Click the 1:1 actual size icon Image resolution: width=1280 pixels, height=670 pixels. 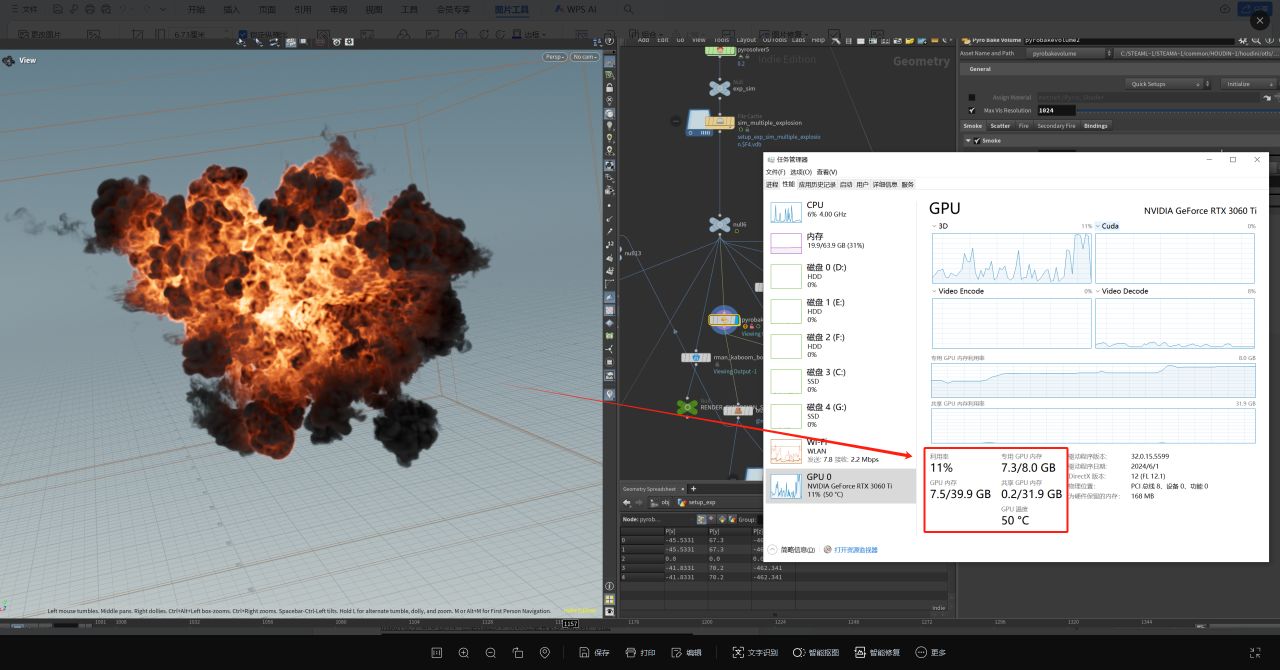436,652
